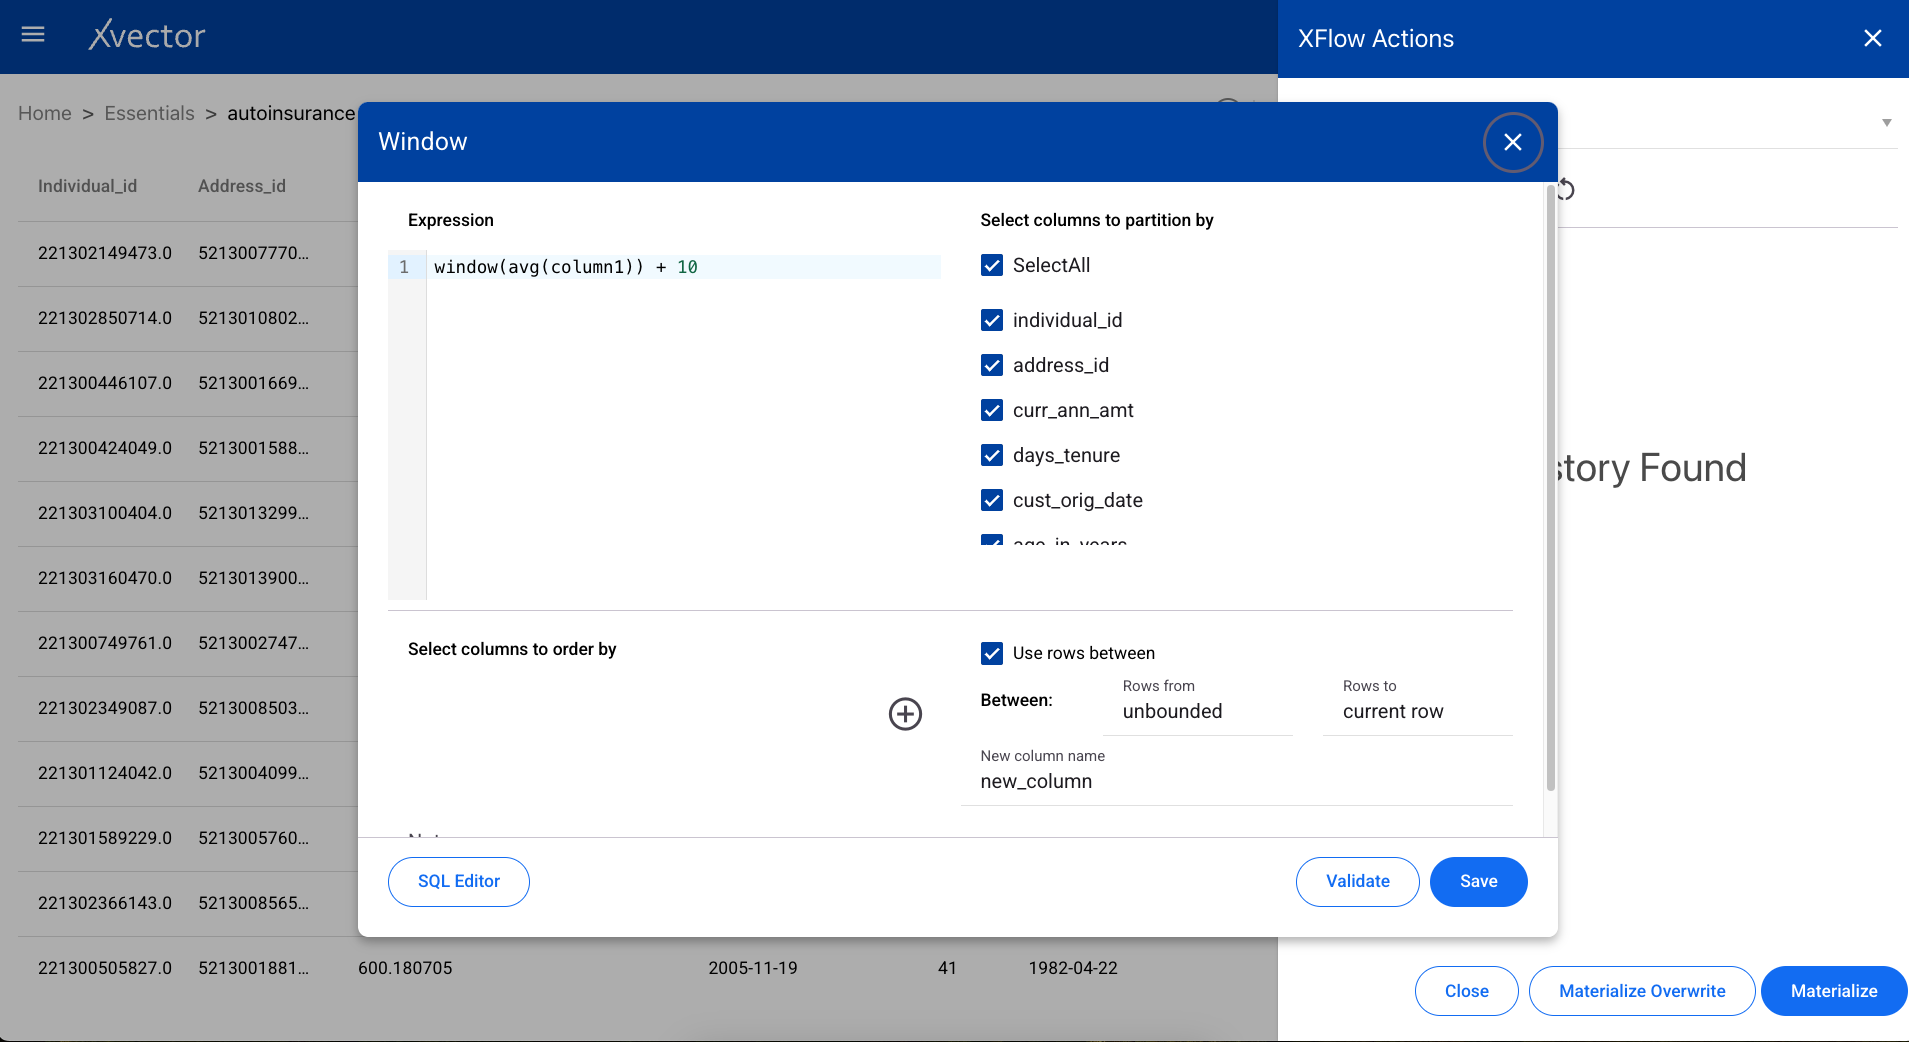Validate the window expression
The height and width of the screenshot is (1042, 1909).
click(x=1357, y=882)
